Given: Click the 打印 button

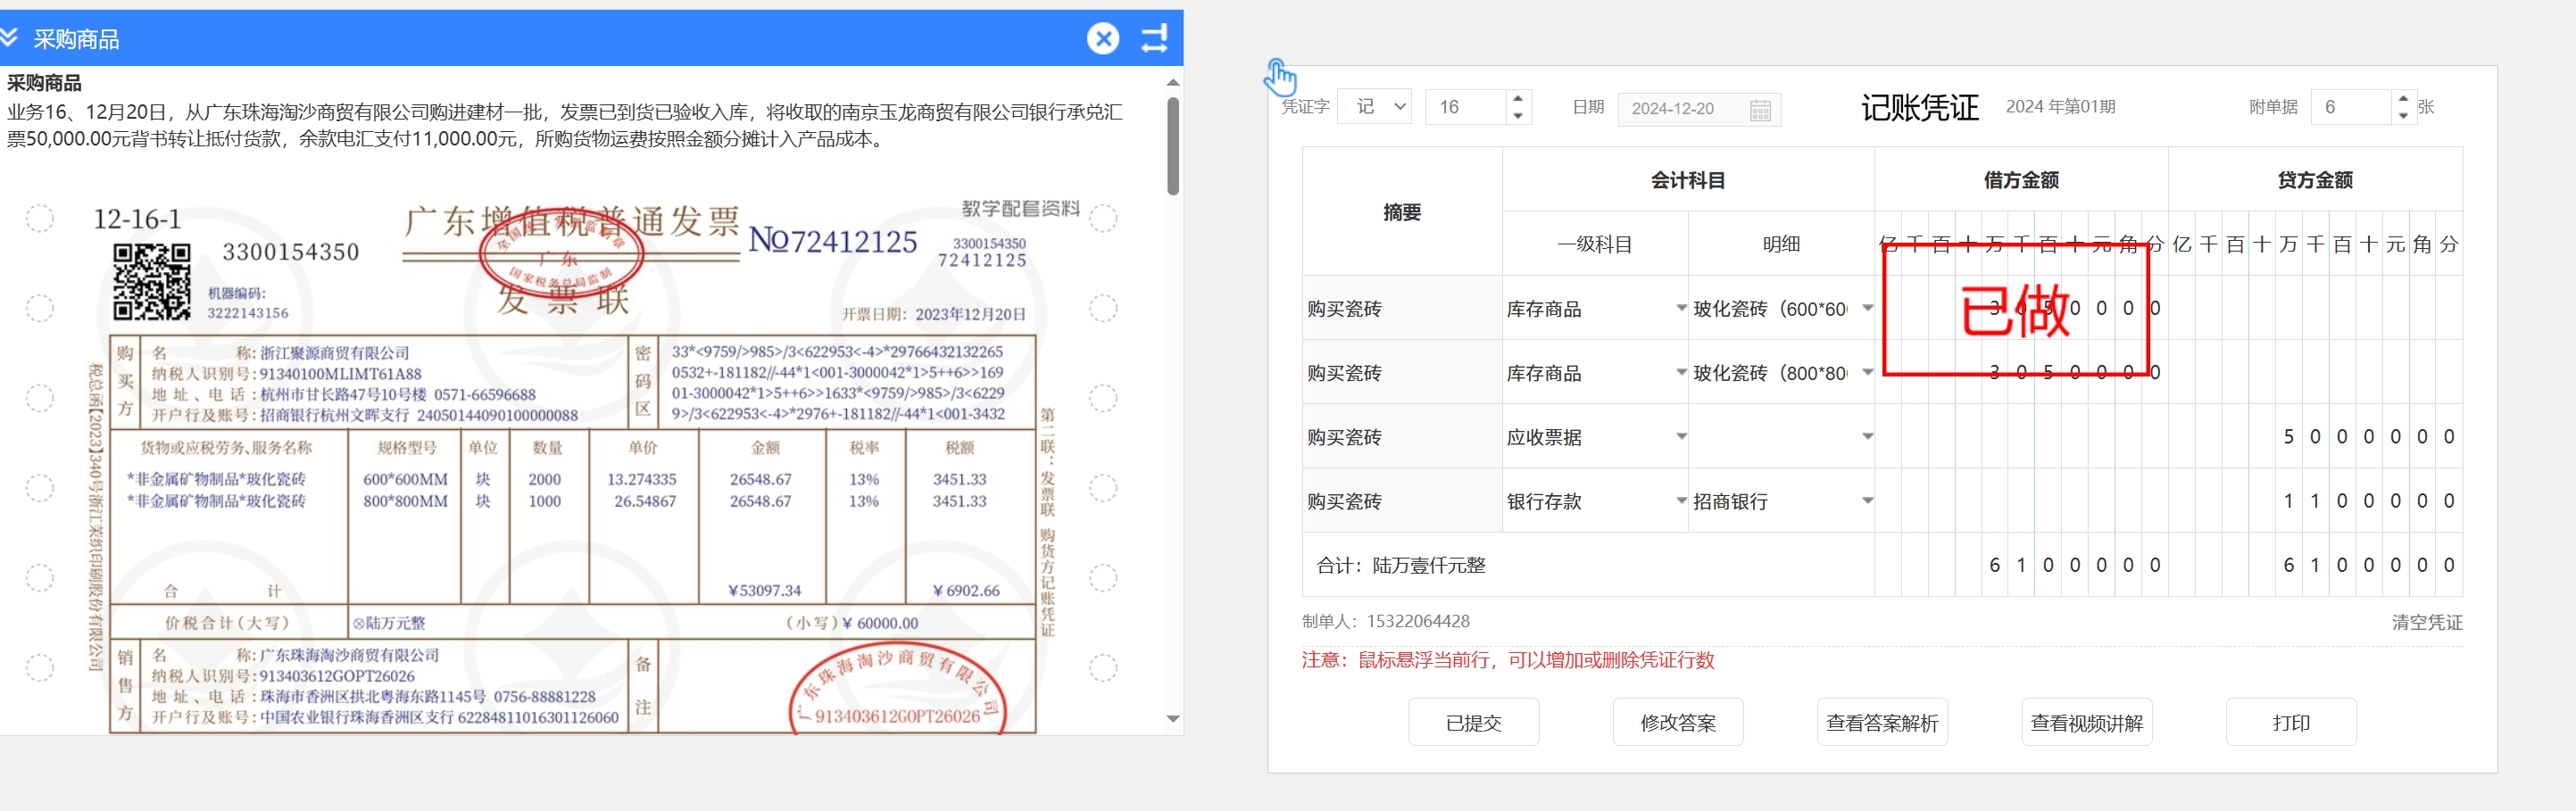Looking at the screenshot, I should click(x=2290, y=722).
